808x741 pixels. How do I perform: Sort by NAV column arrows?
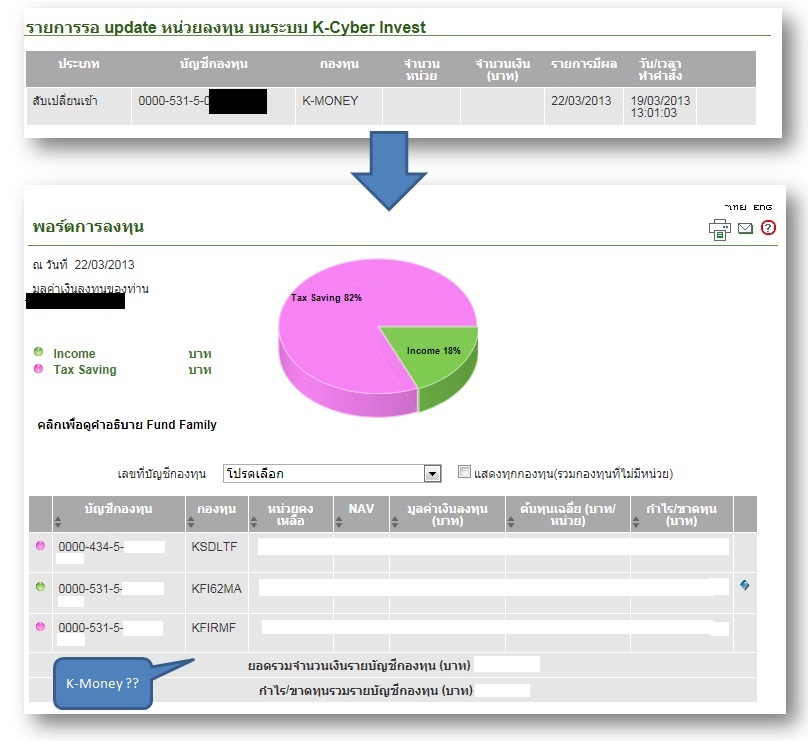(x=339, y=522)
